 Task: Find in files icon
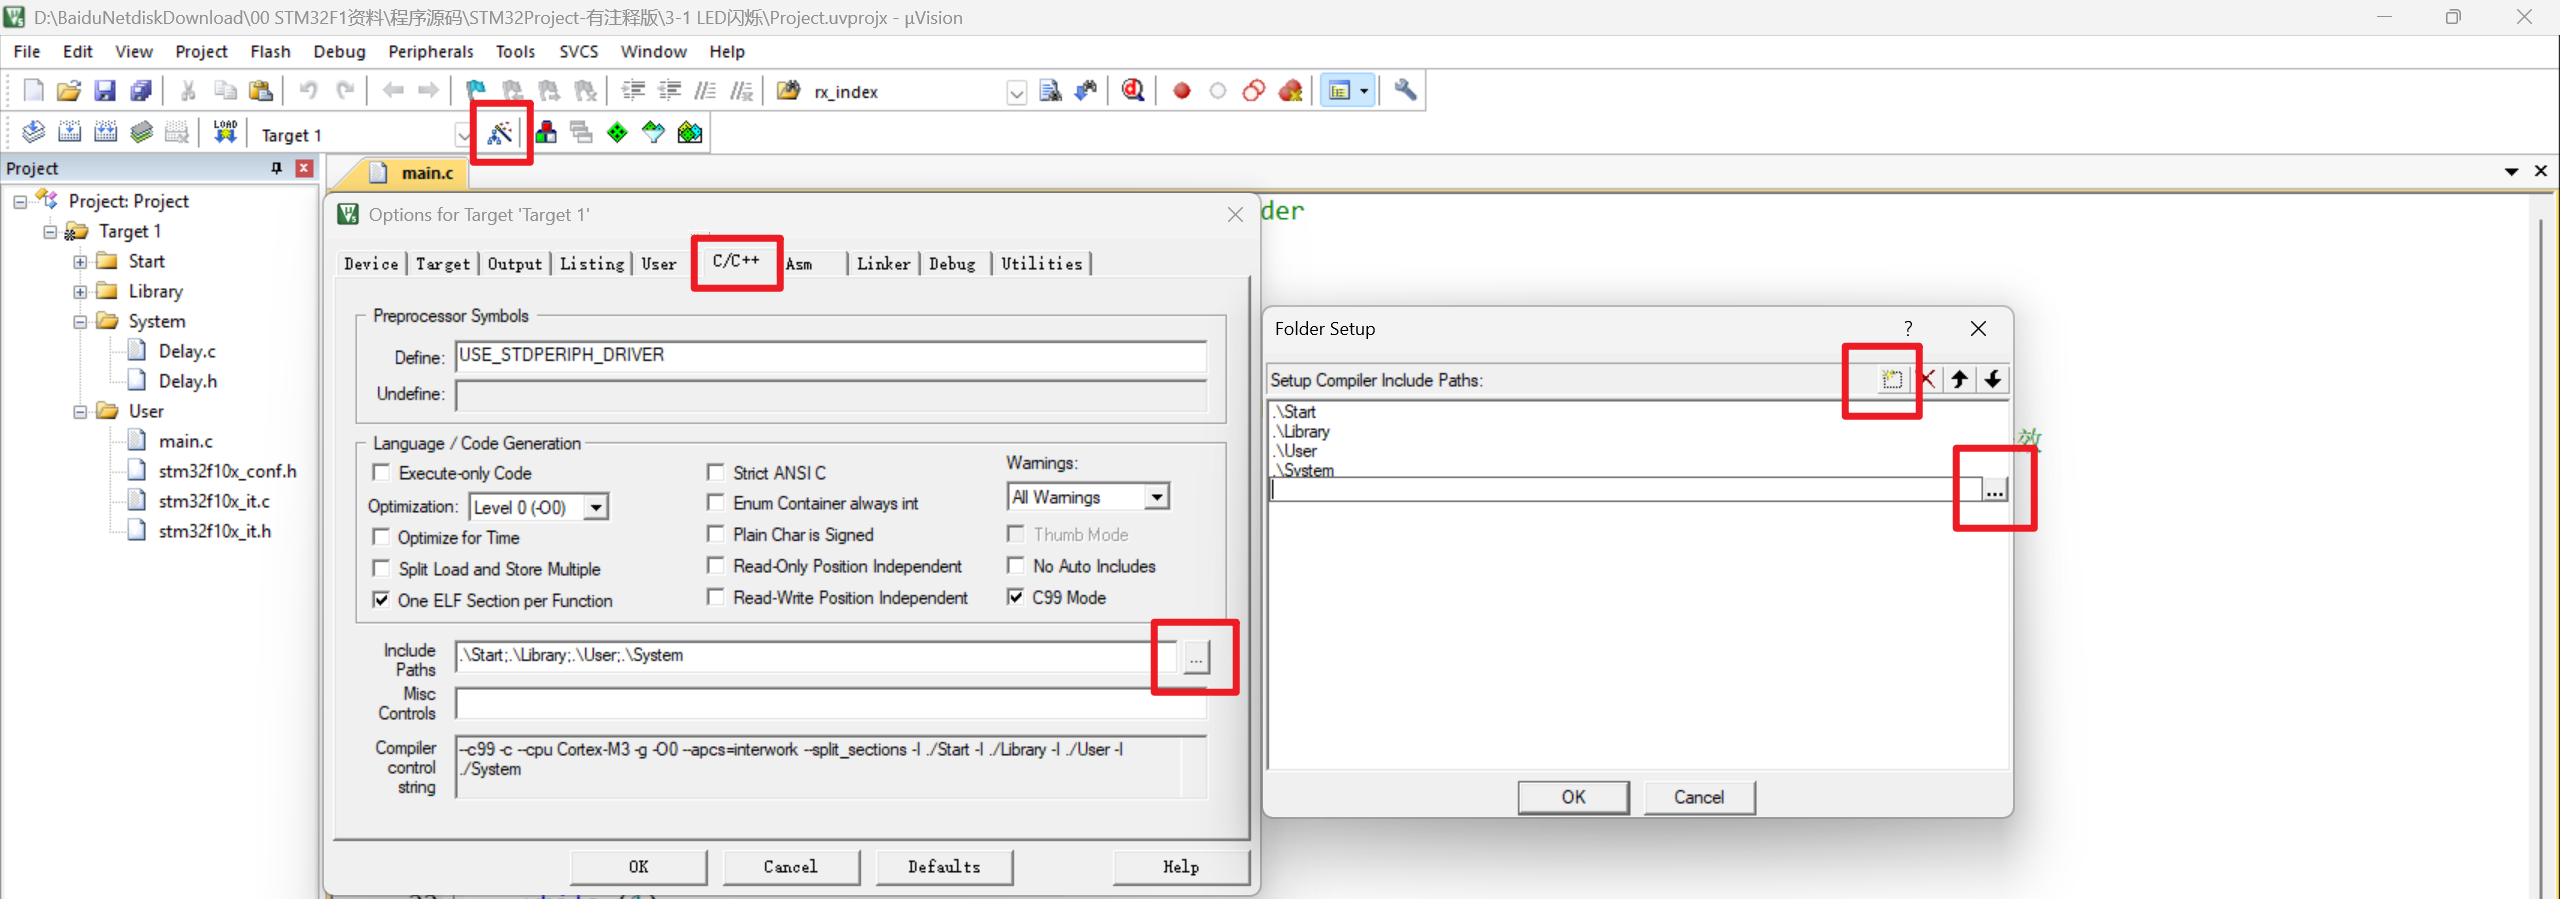[788, 91]
